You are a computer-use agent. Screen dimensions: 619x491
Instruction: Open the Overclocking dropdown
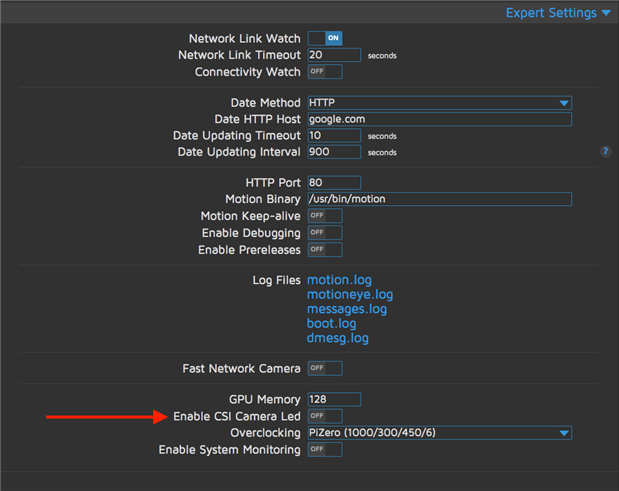pyautogui.click(x=439, y=433)
